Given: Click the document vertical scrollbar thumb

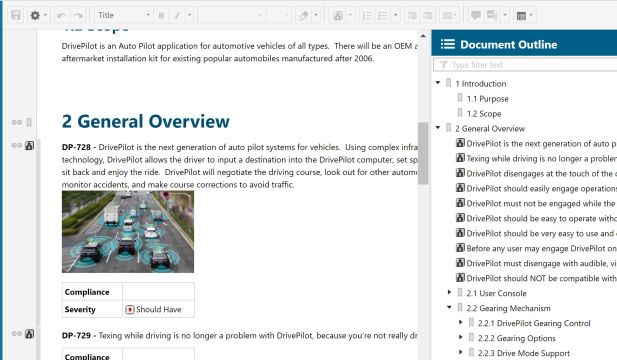Looking at the screenshot, I should (x=423, y=153).
